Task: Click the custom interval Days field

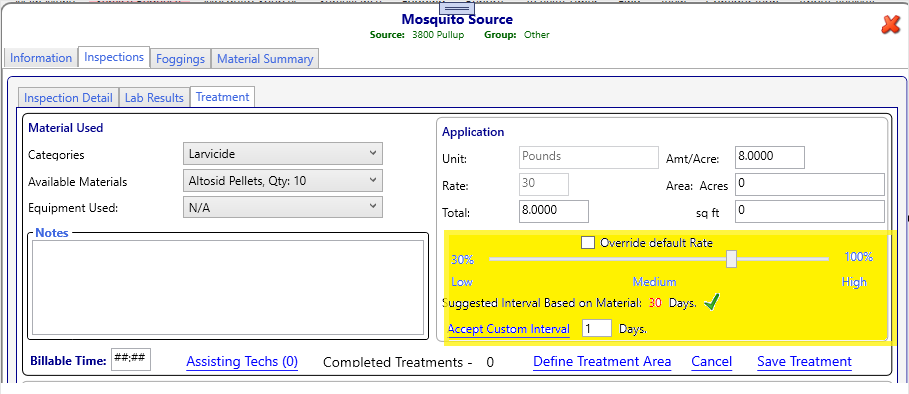Action: 597,329
